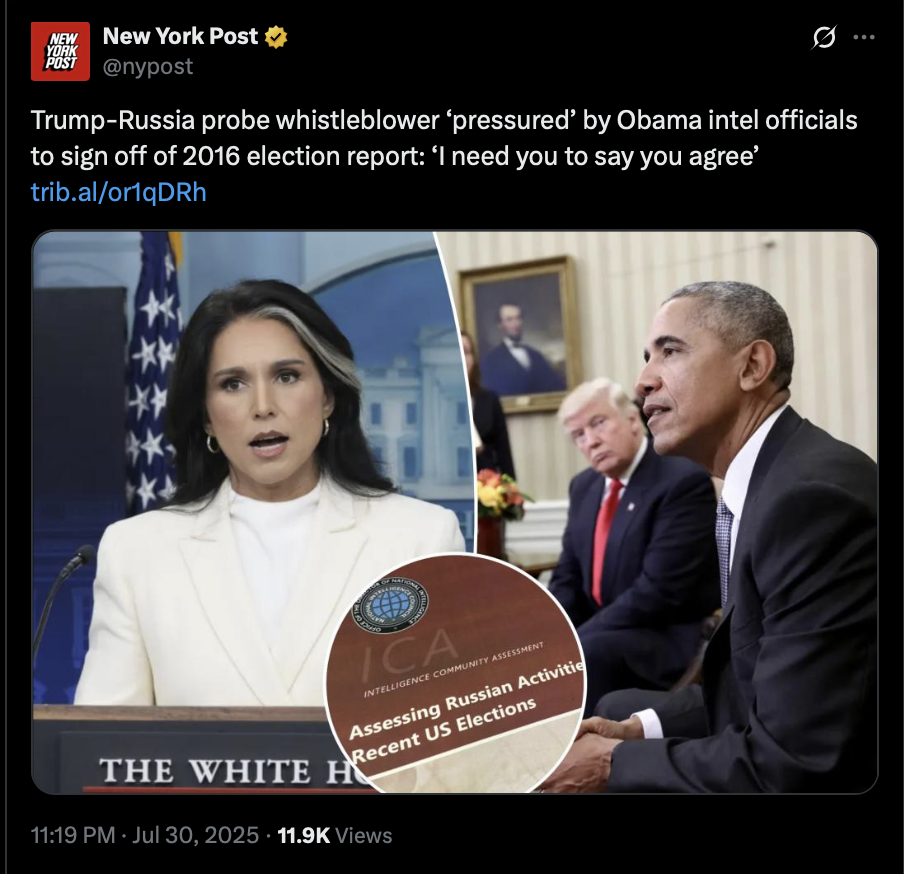Image resolution: width=904 pixels, height=874 pixels.
Task: Select the Jul 30, 2025 date
Action: tap(195, 835)
